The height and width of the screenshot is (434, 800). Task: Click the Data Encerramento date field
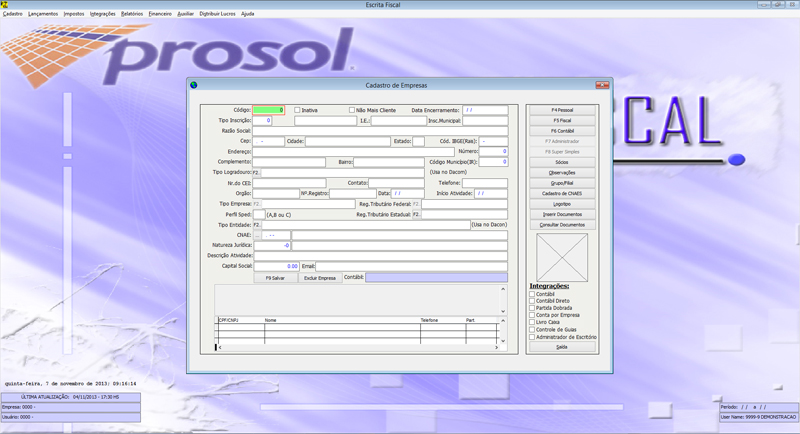485,110
